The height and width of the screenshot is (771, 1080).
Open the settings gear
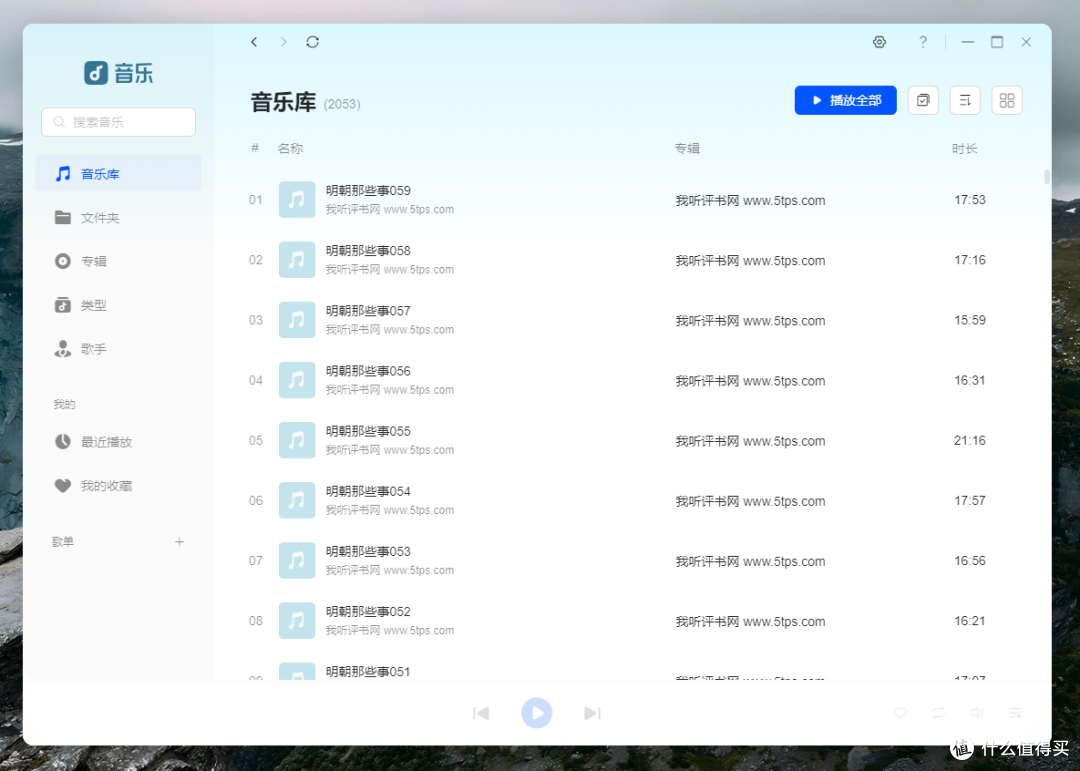click(x=880, y=42)
